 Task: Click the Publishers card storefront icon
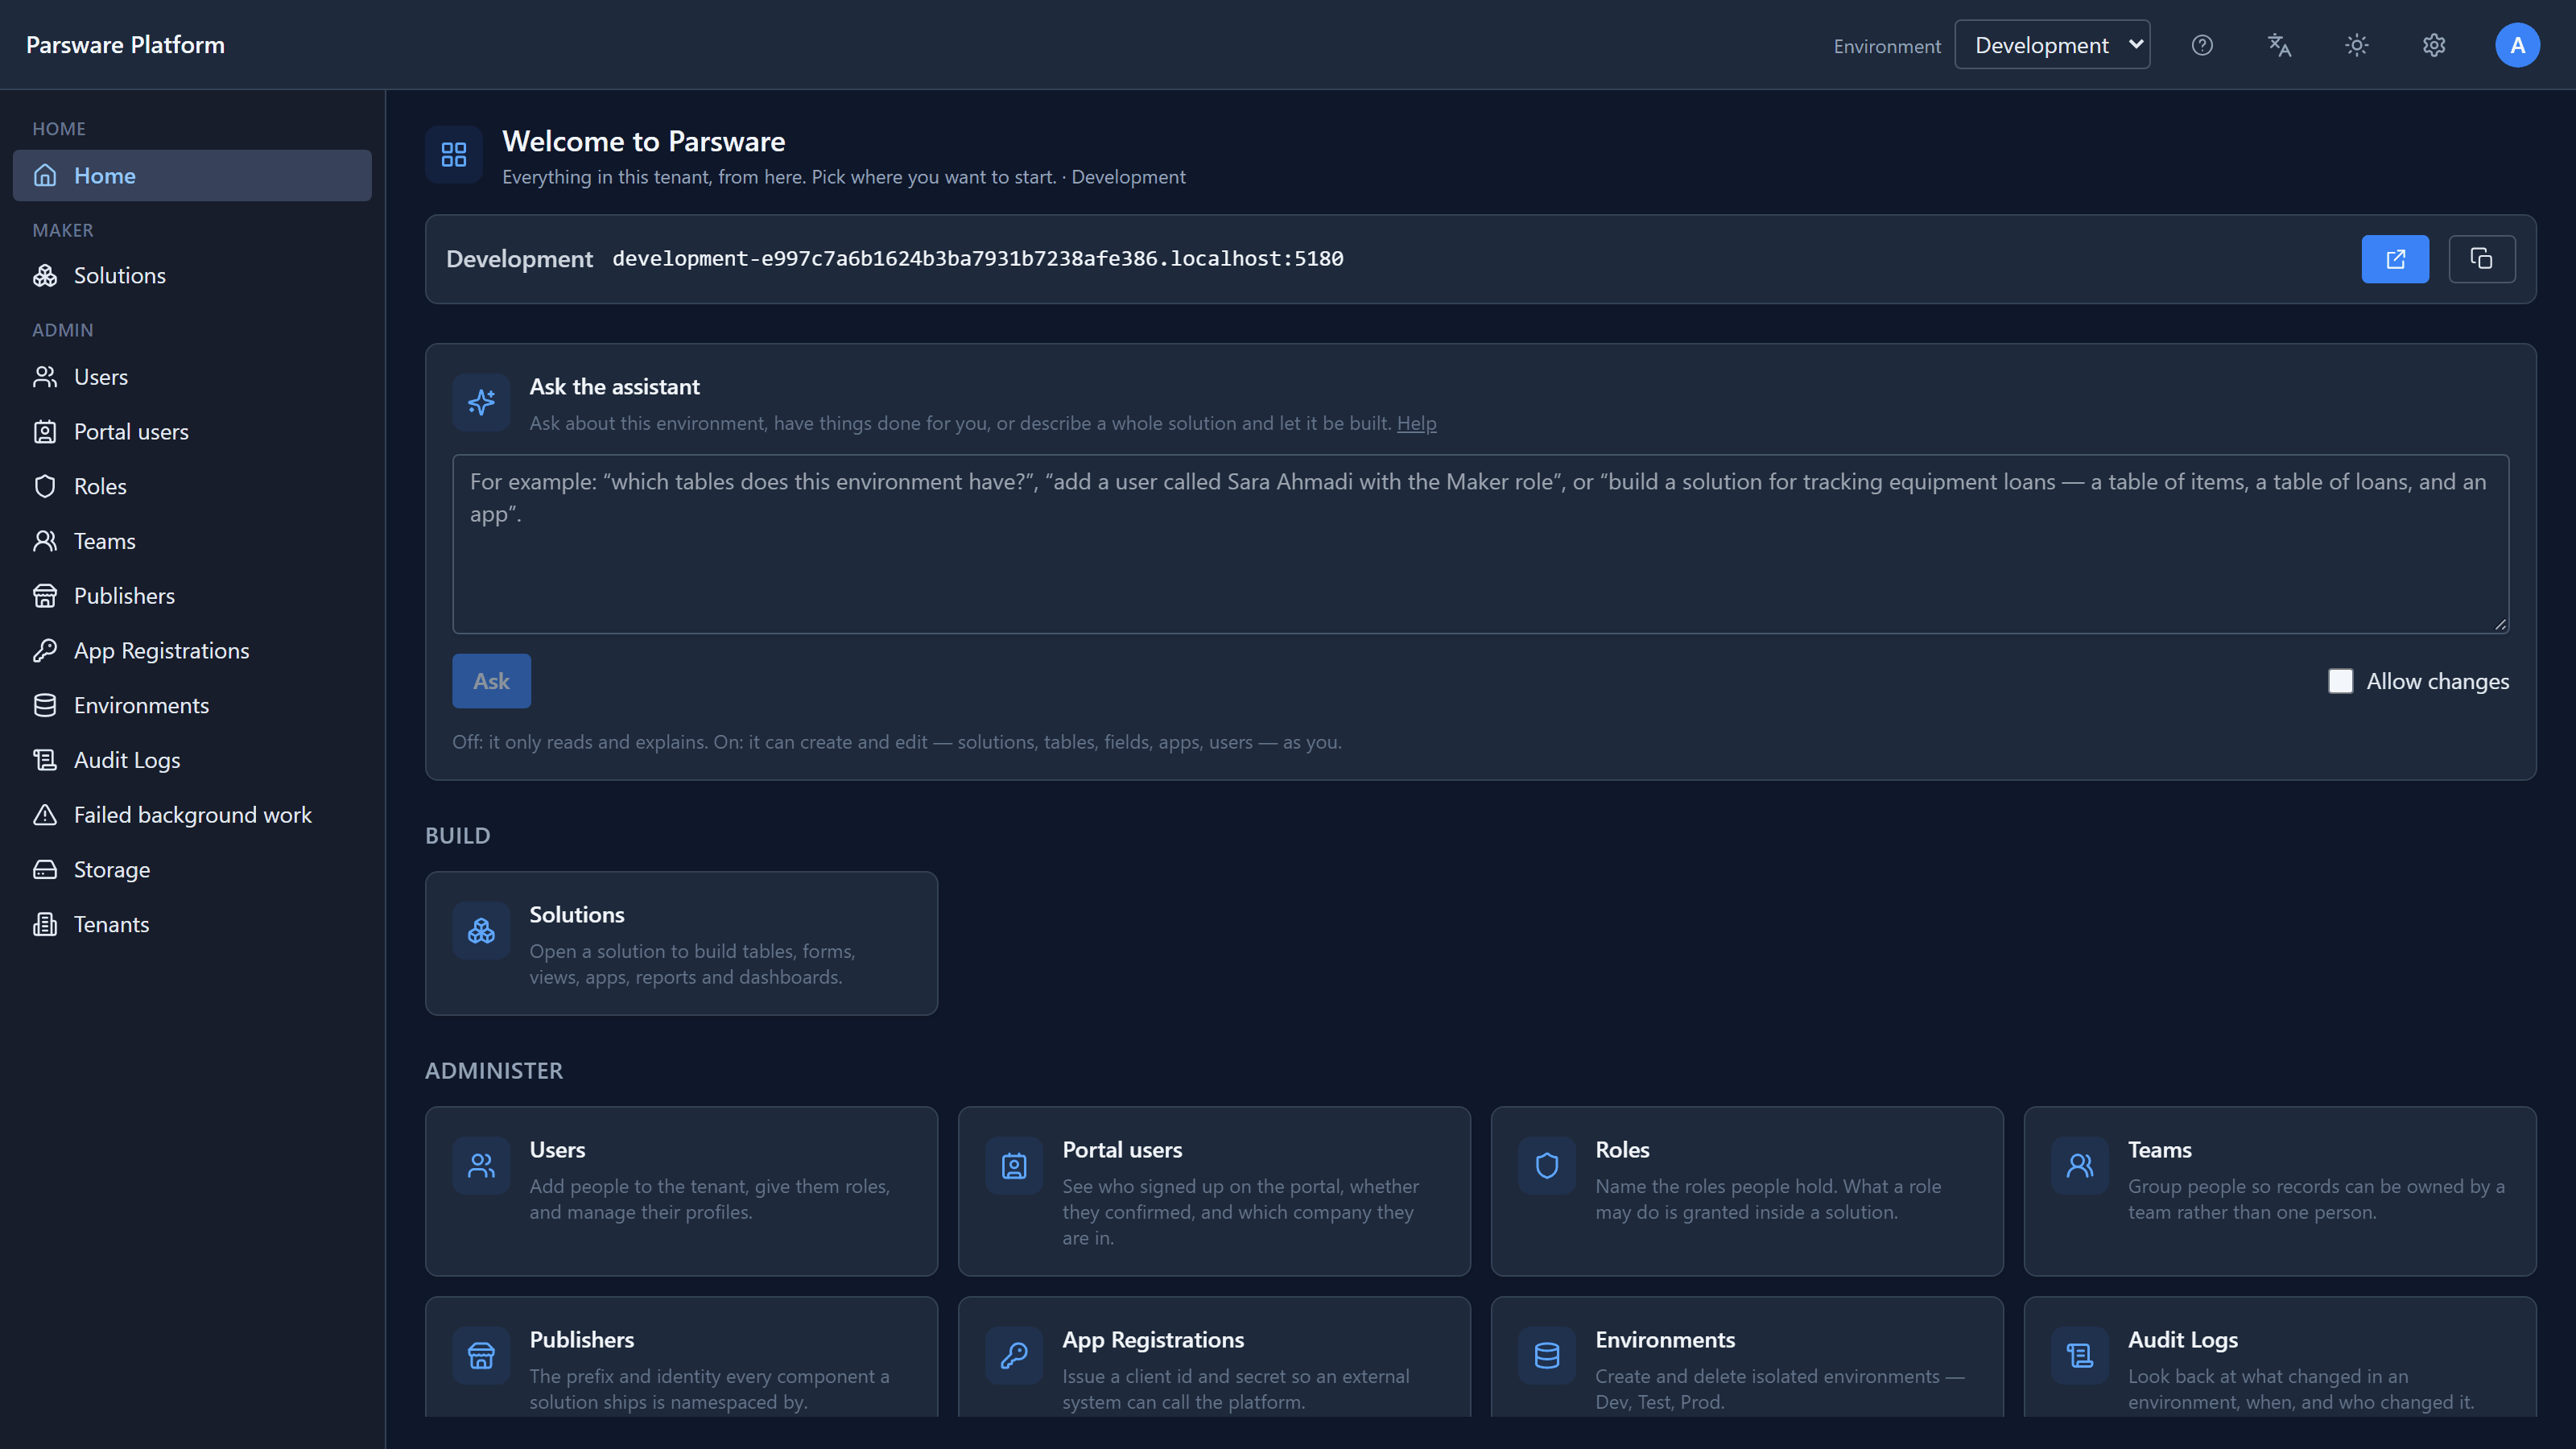pos(481,1355)
